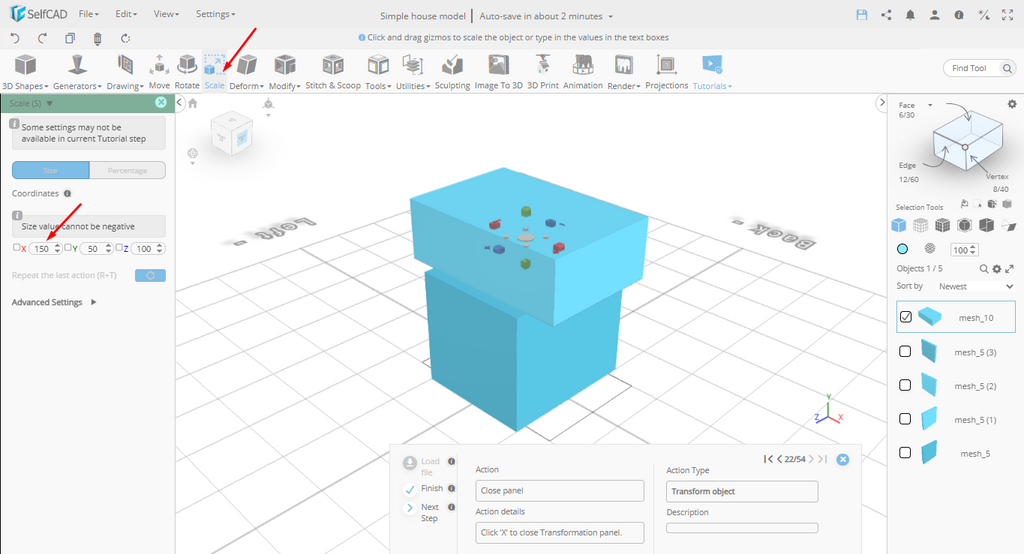Screen dimensions: 1024x554
Task: Click the Coordinates info icon
Action: [x=67, y=193]
